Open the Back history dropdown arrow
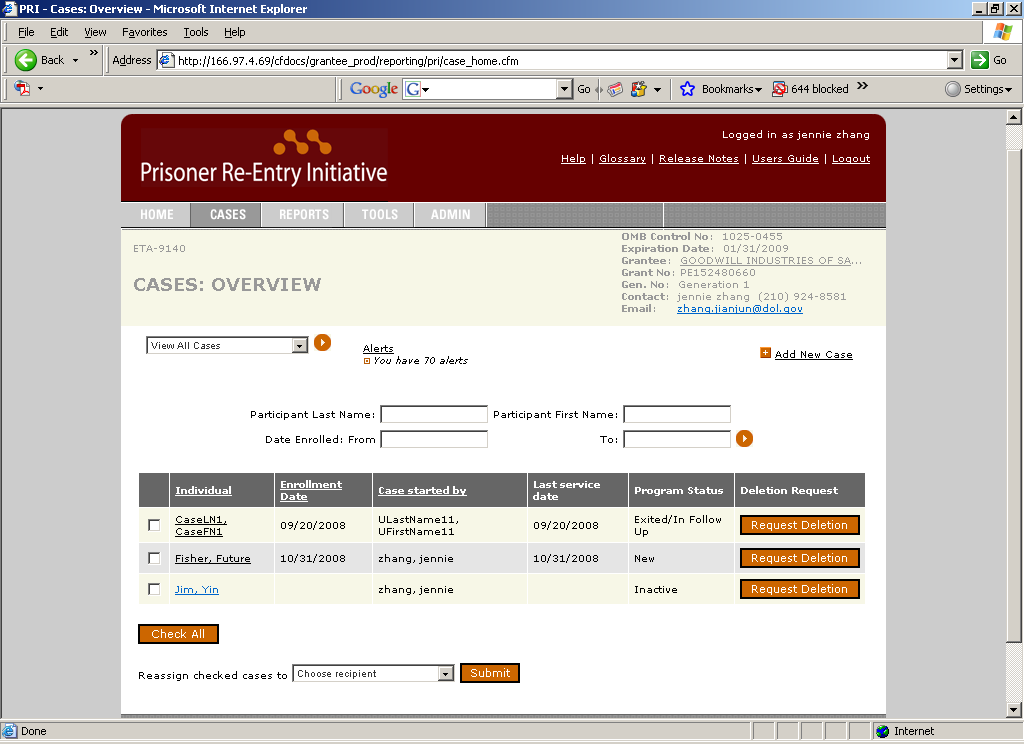The height and width of the screenshot is (744, 1024). click(x=75, y=60)
